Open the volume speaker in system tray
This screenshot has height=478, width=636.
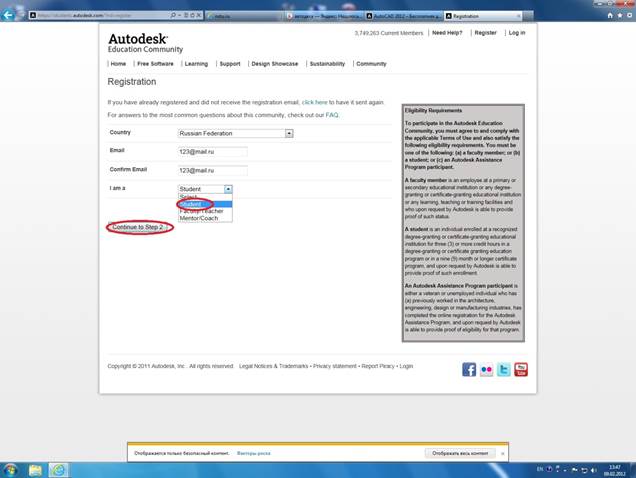point(594,470)
